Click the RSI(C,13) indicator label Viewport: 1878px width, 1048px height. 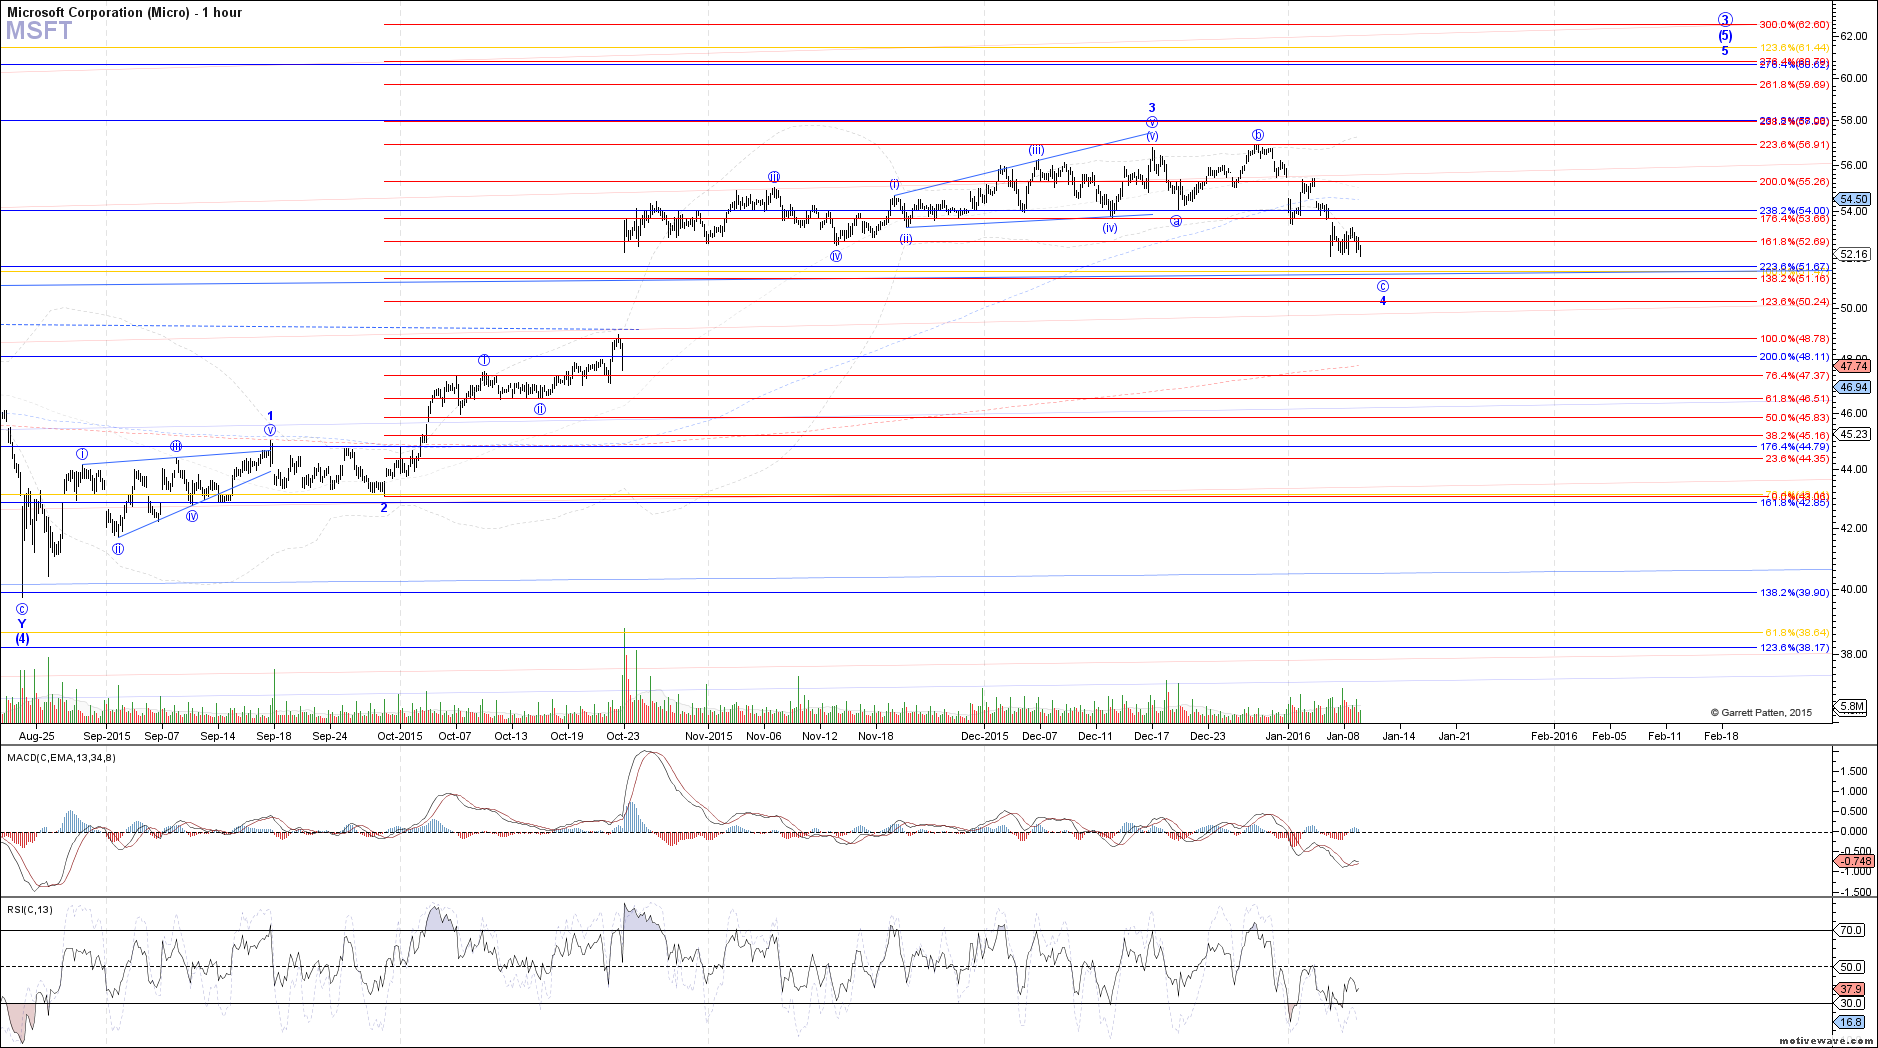(x=30, y=910)
